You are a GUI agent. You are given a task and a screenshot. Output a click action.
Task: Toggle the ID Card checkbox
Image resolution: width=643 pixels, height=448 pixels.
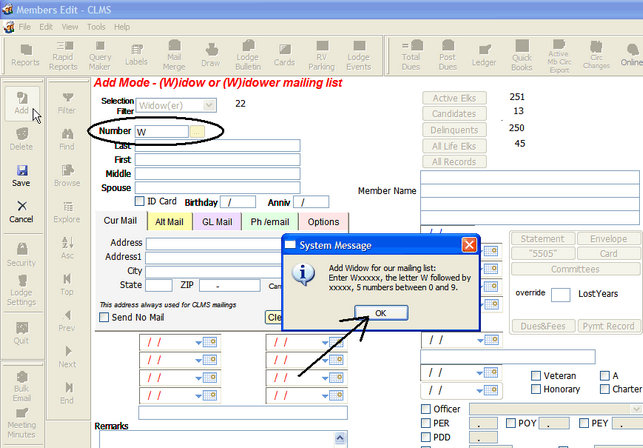click(x=139, y=201)
